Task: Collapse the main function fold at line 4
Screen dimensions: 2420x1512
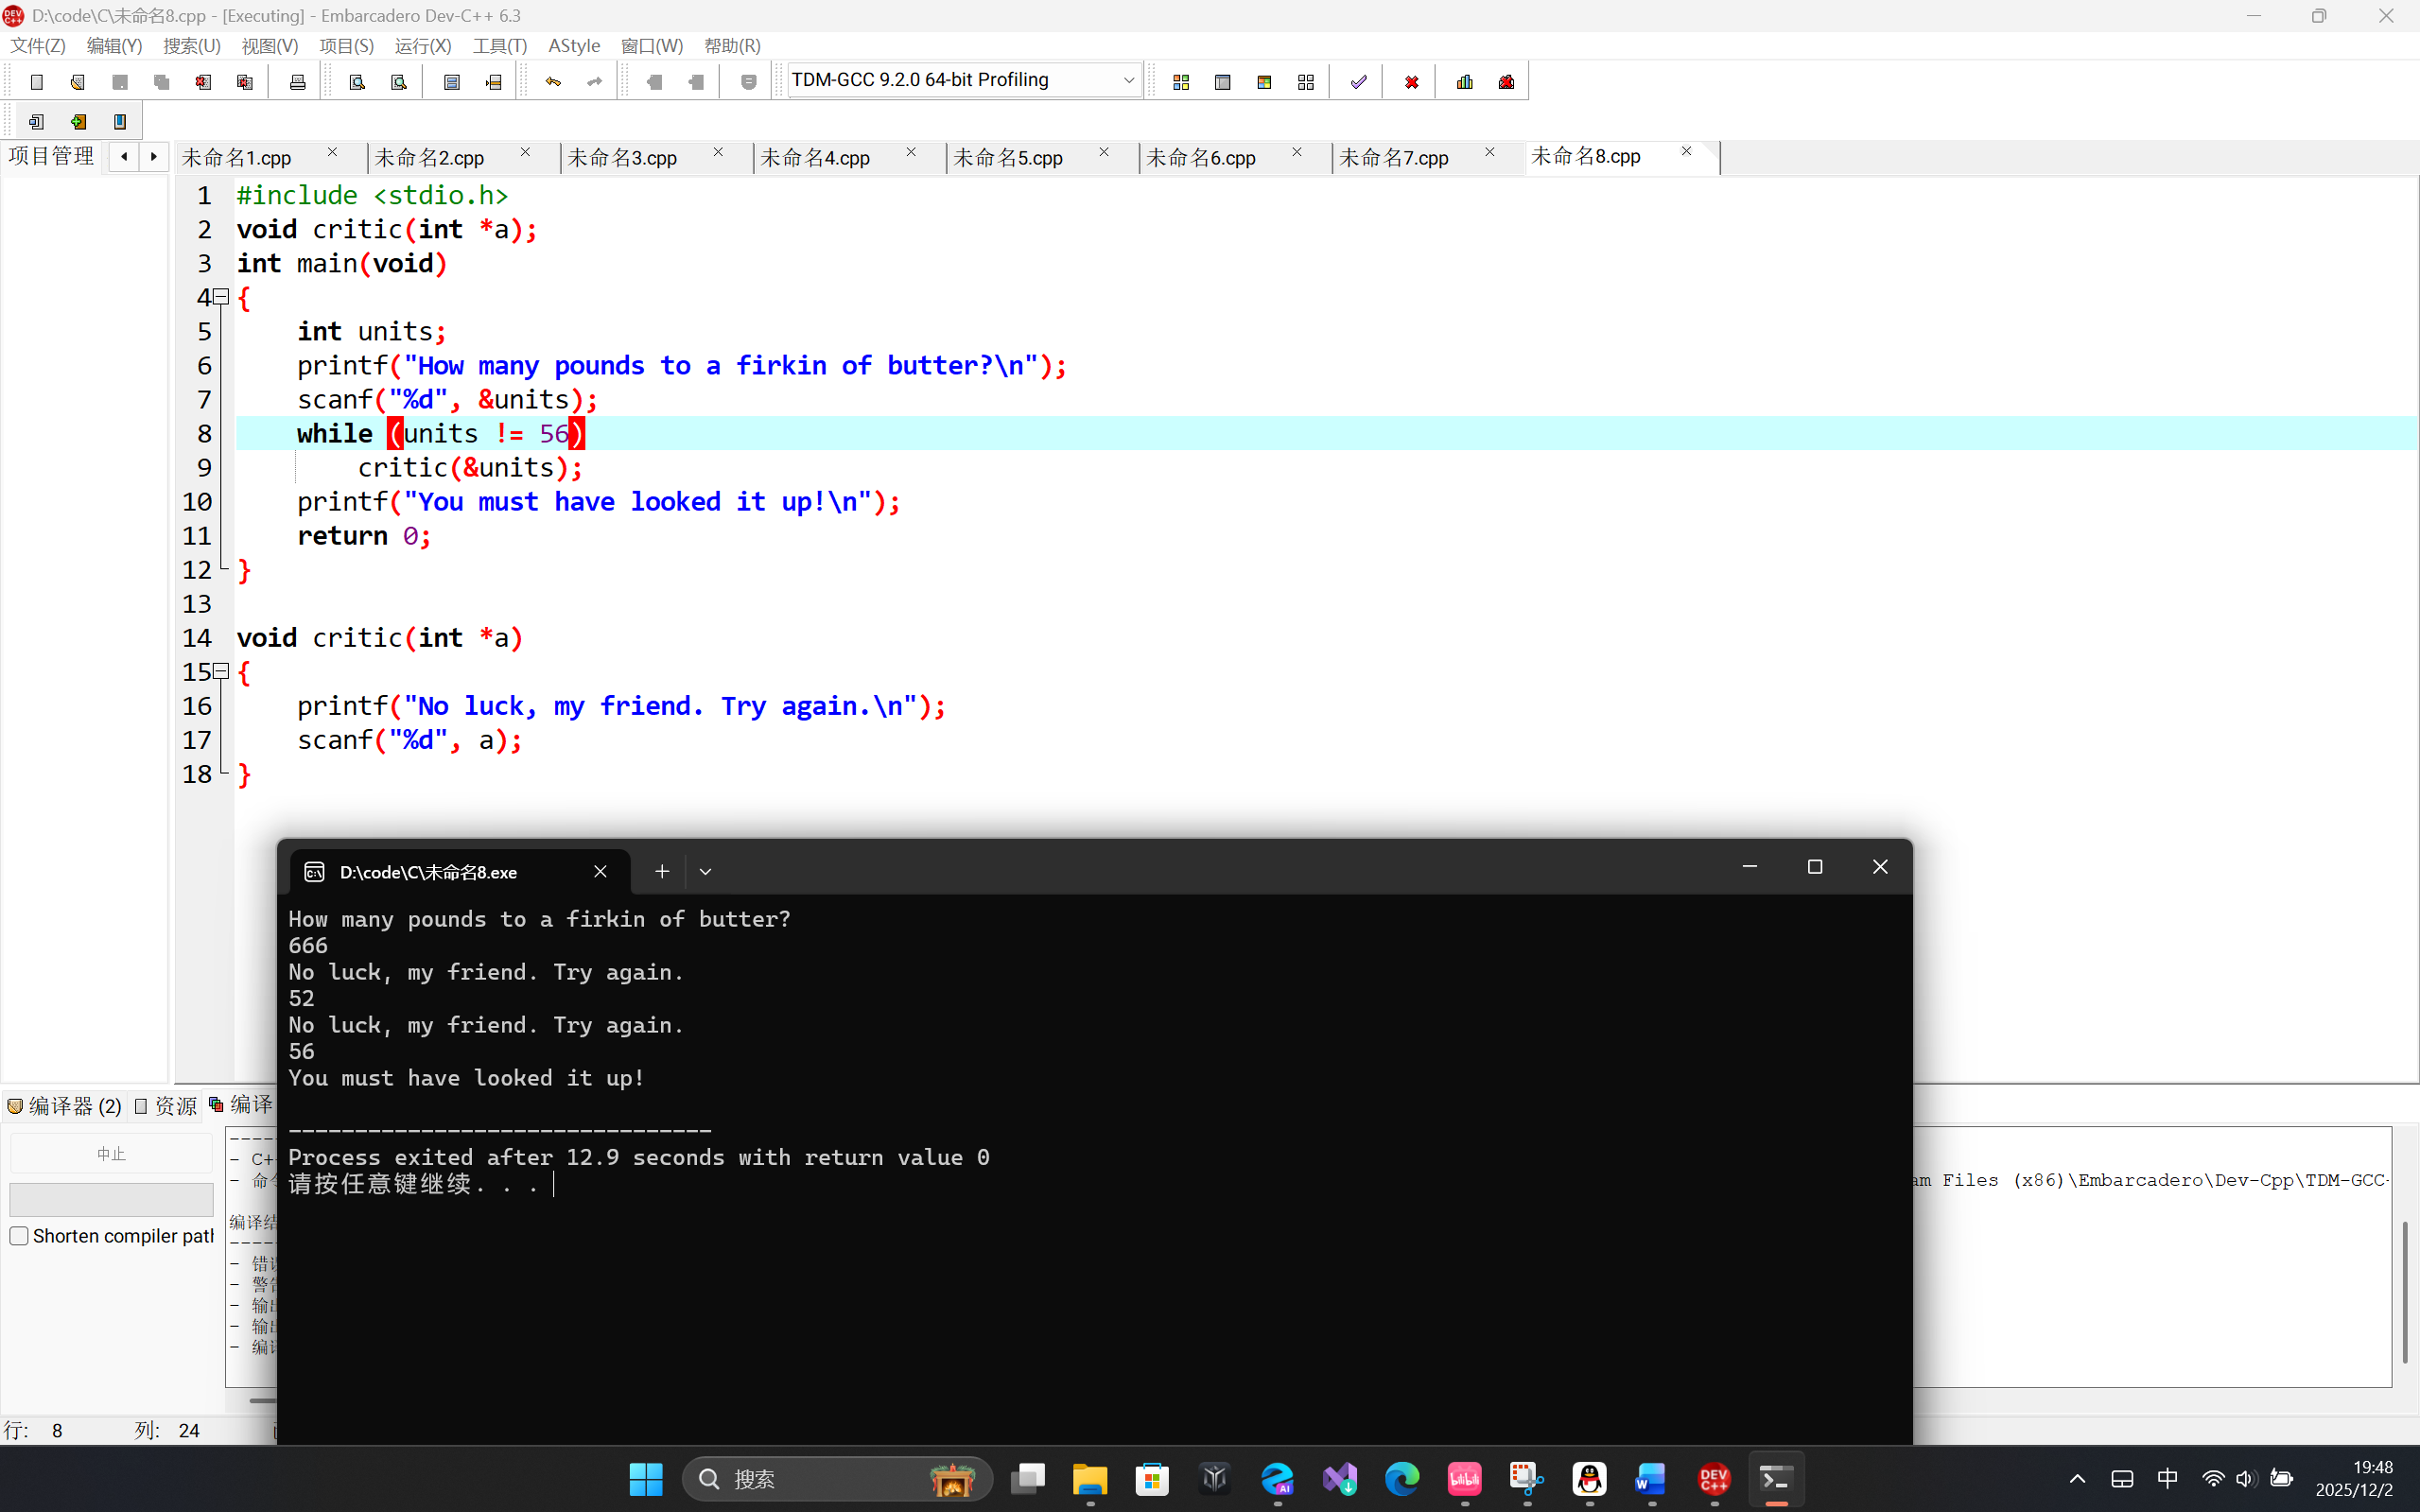Action: click(x=222, y=297)
